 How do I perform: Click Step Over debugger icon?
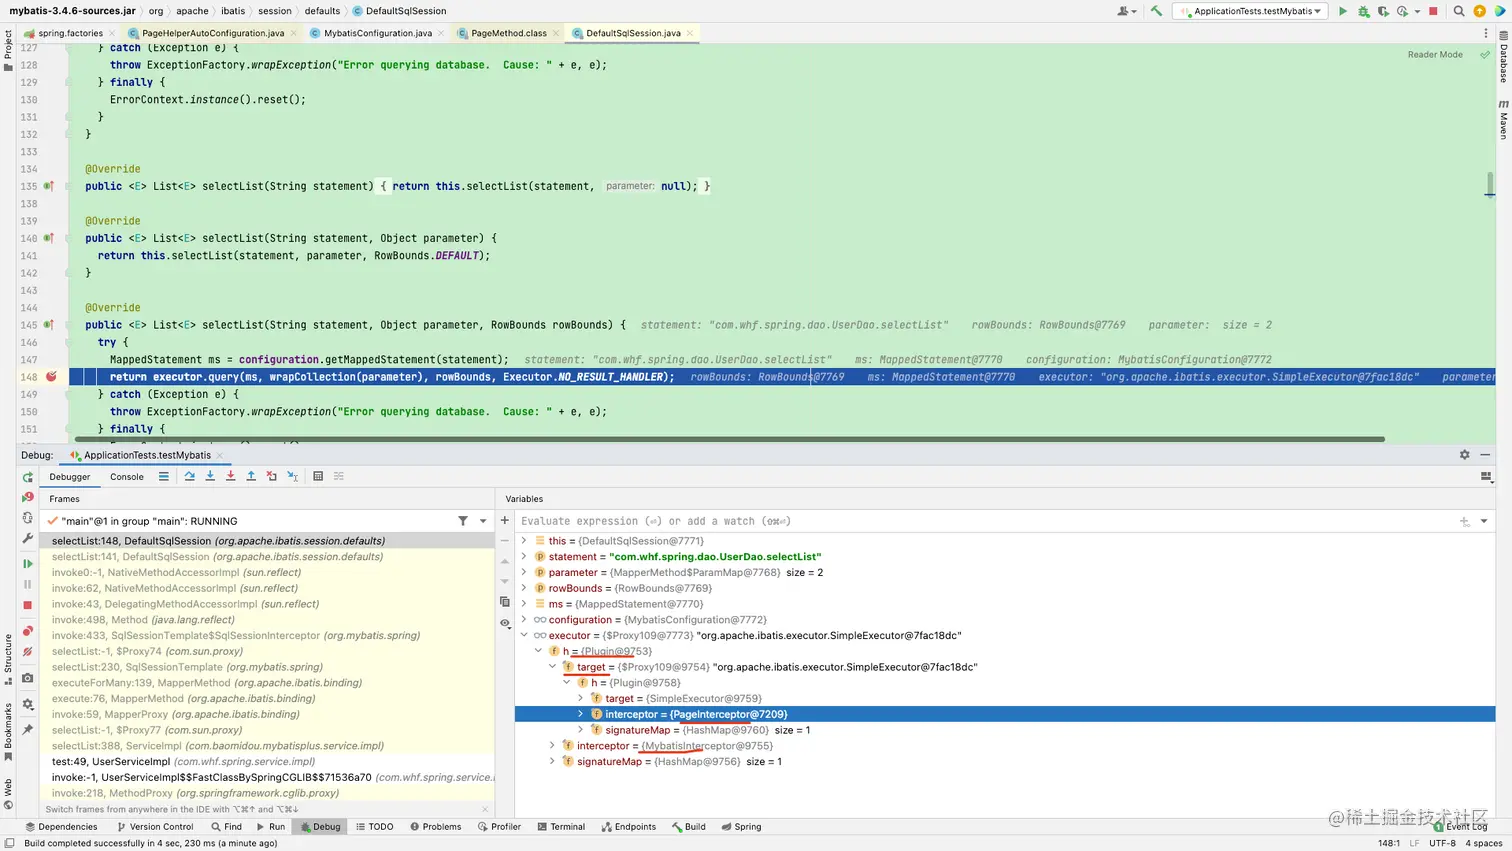point(189,476)
